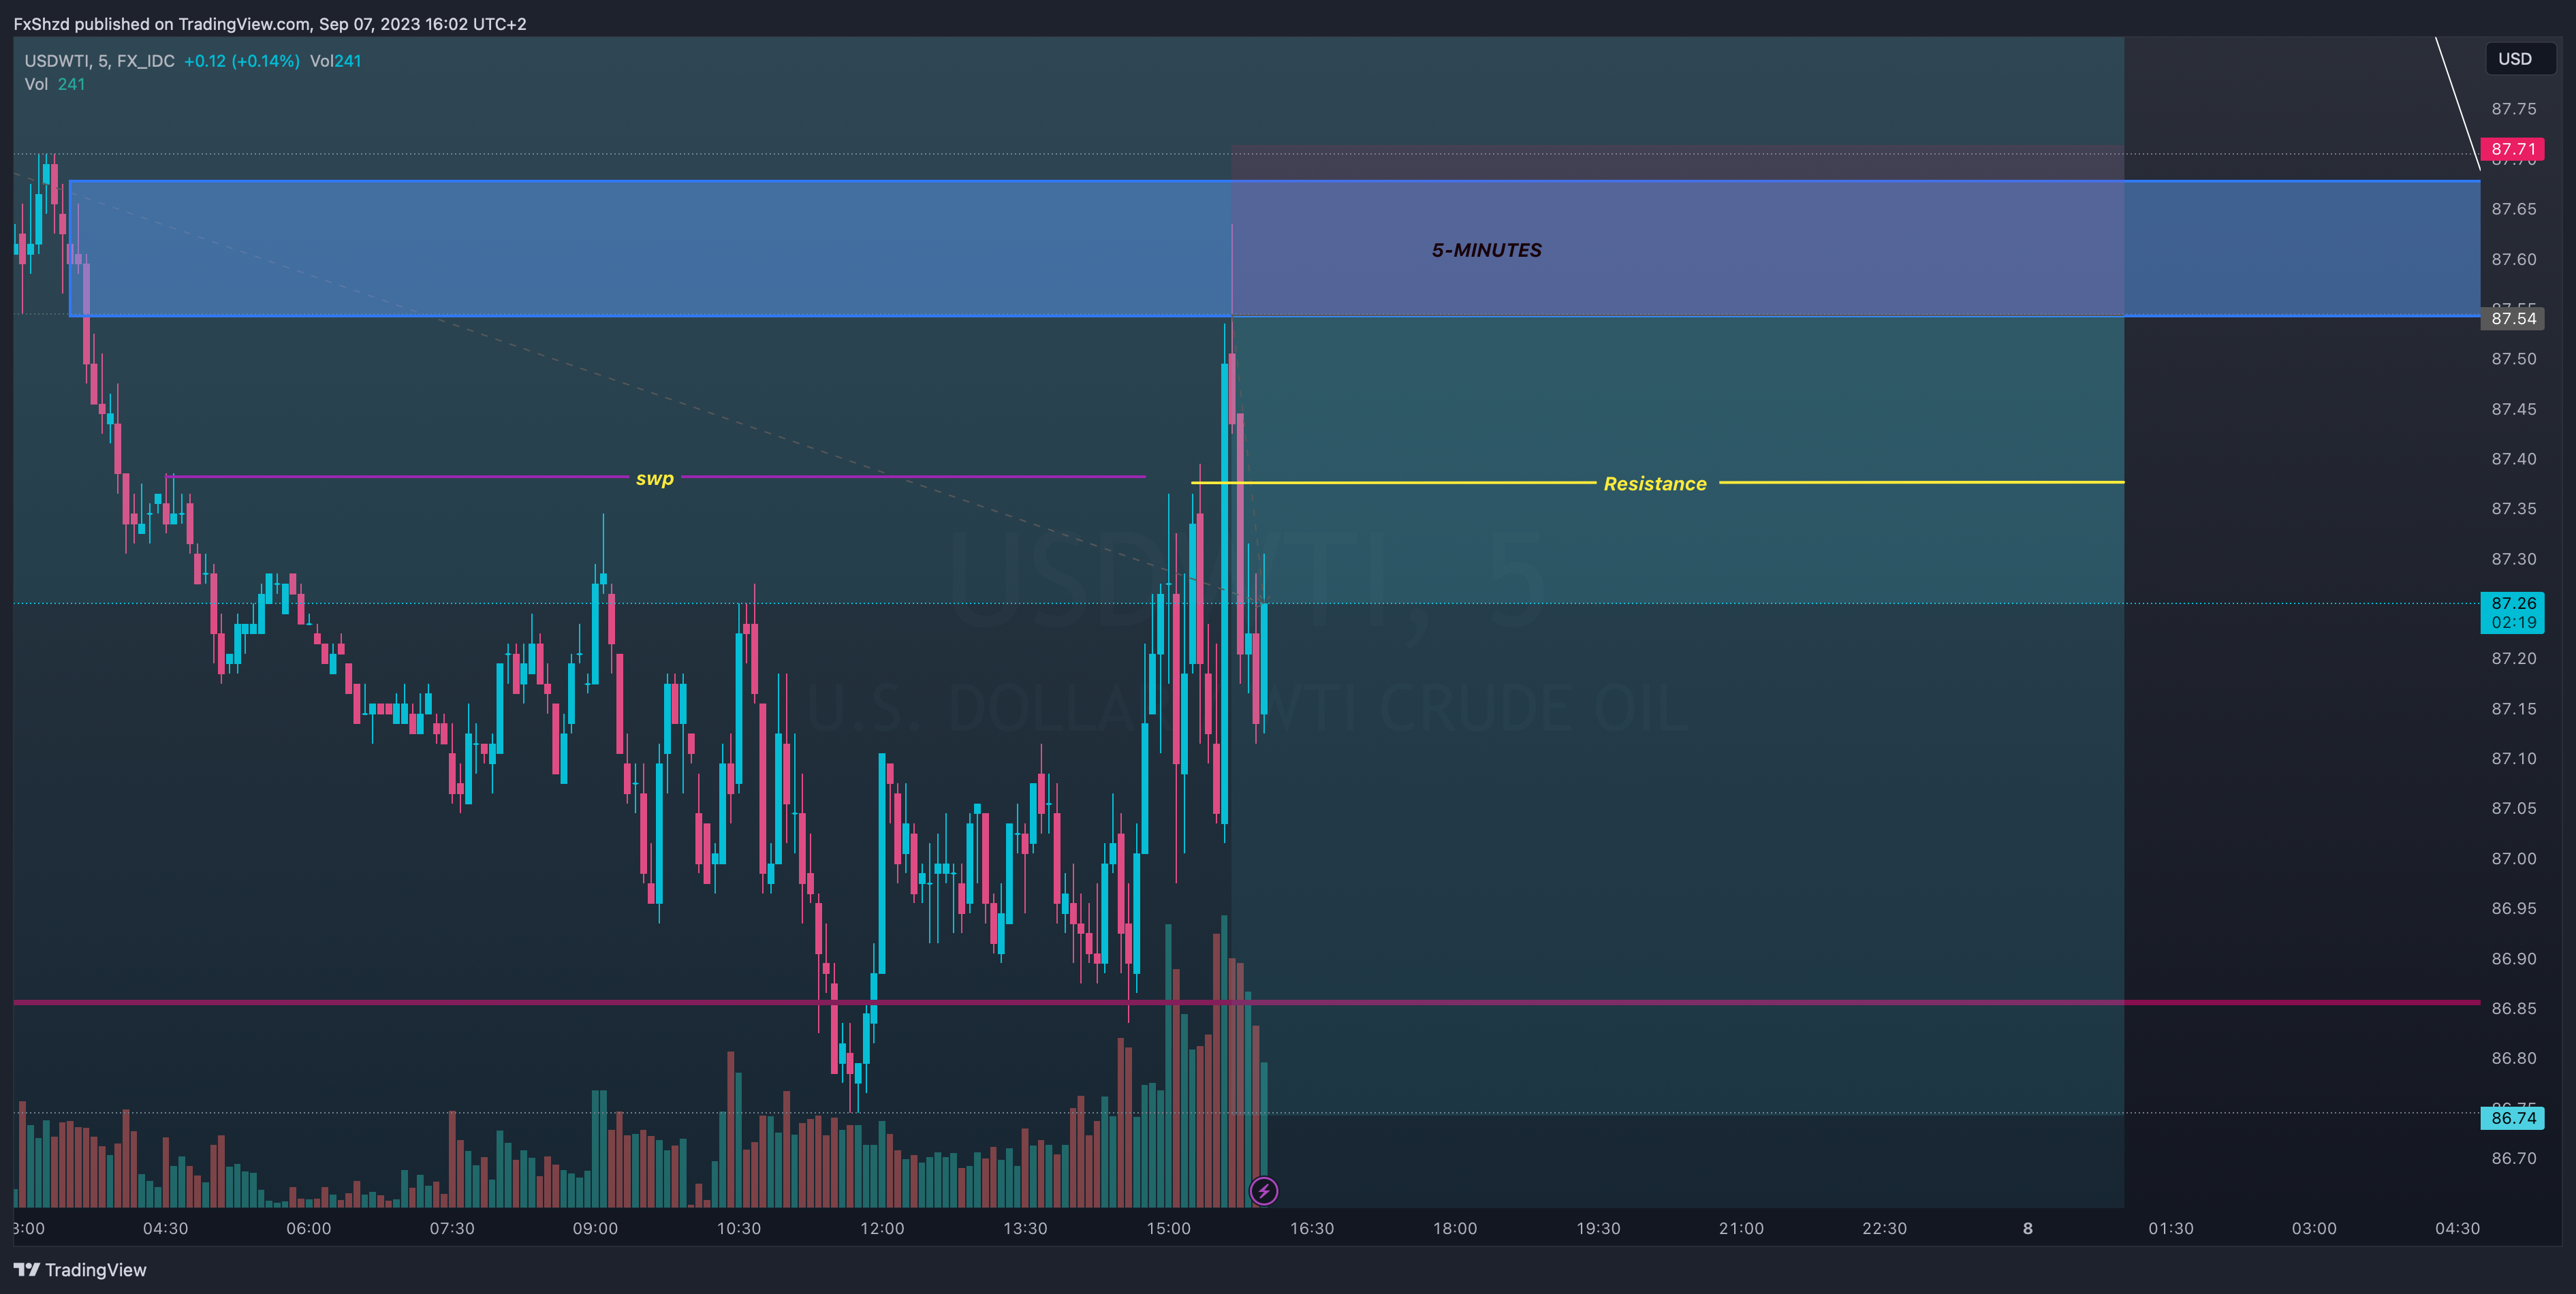Click the lightning bolt event icon
This screenshot has height=1294, width=2576.
point(1264,1190)
